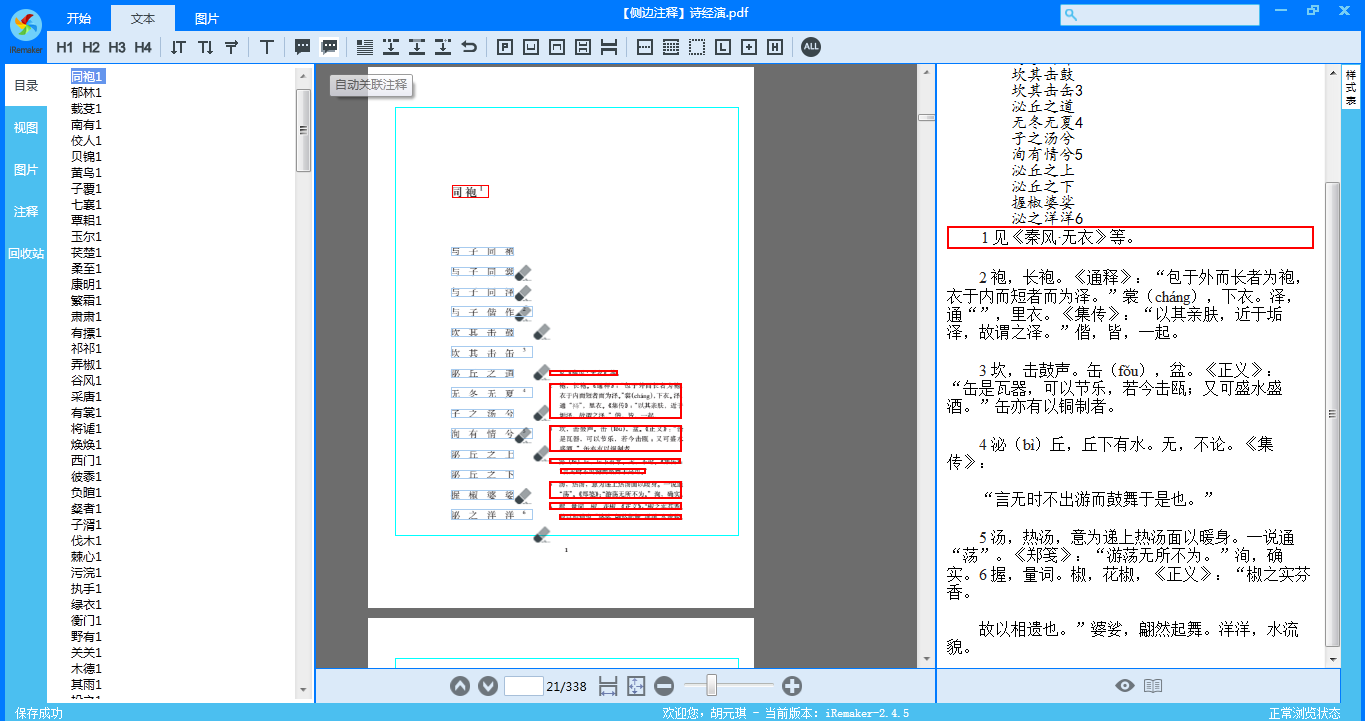The height and width of the screenshot is (721, 1365).
Task: Switch to the 图片 tab
Action: point(207,18)
